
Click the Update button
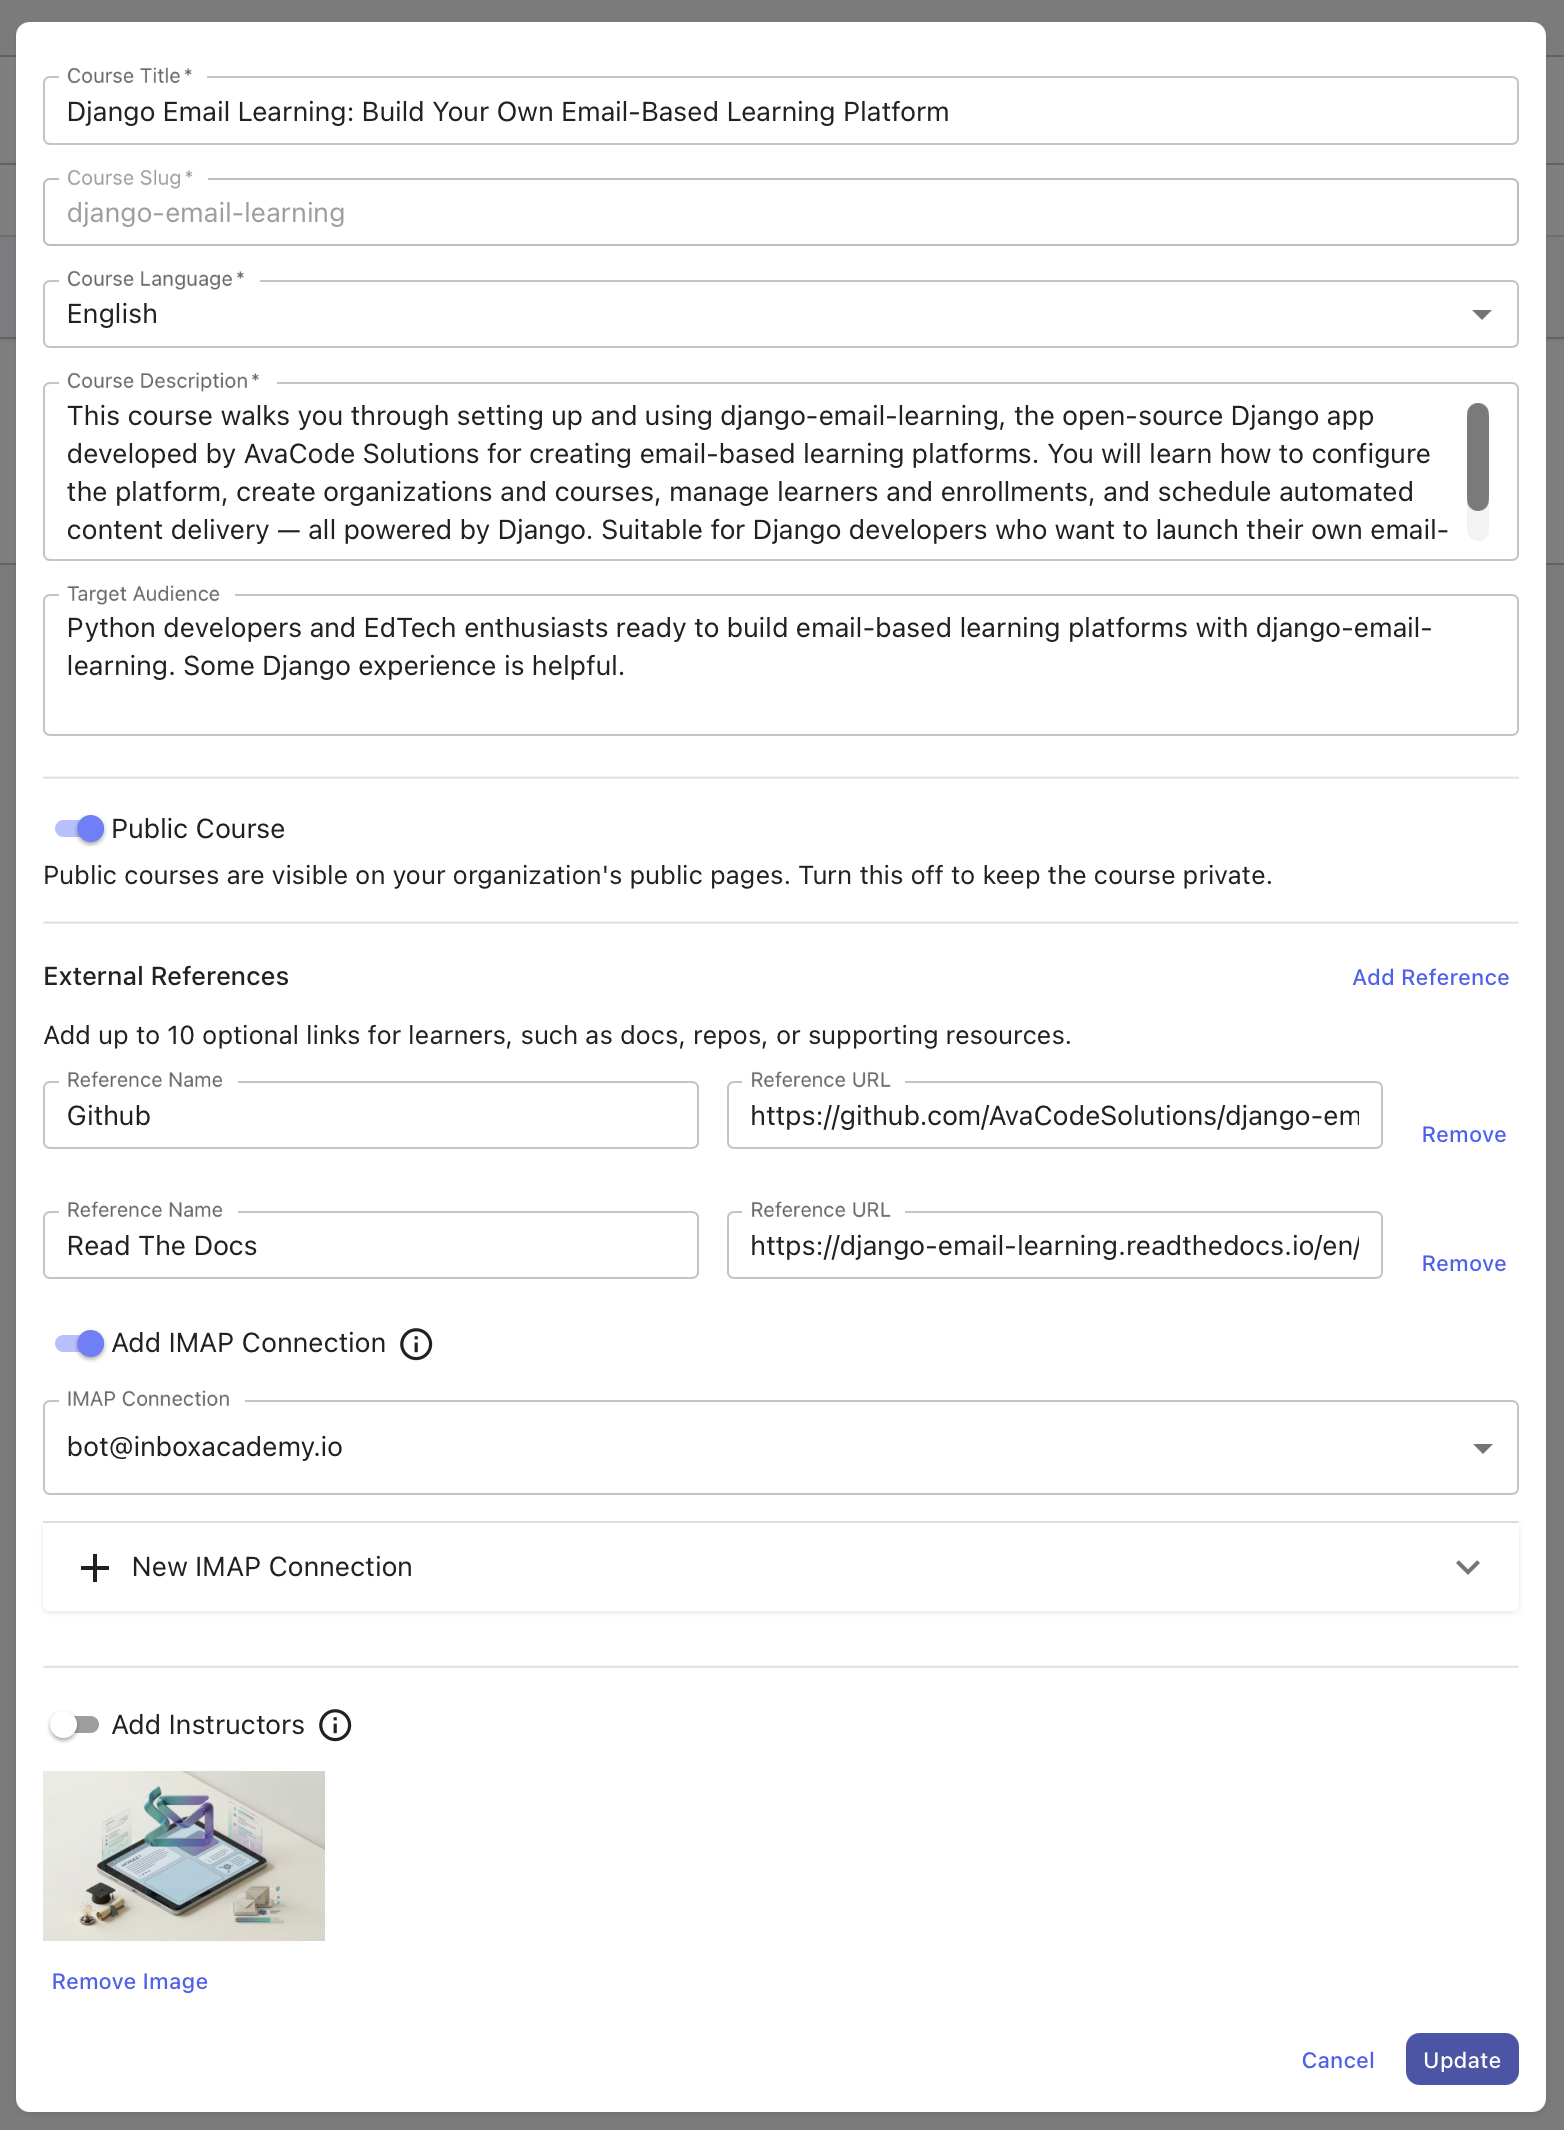[x=1461, y=2060]
